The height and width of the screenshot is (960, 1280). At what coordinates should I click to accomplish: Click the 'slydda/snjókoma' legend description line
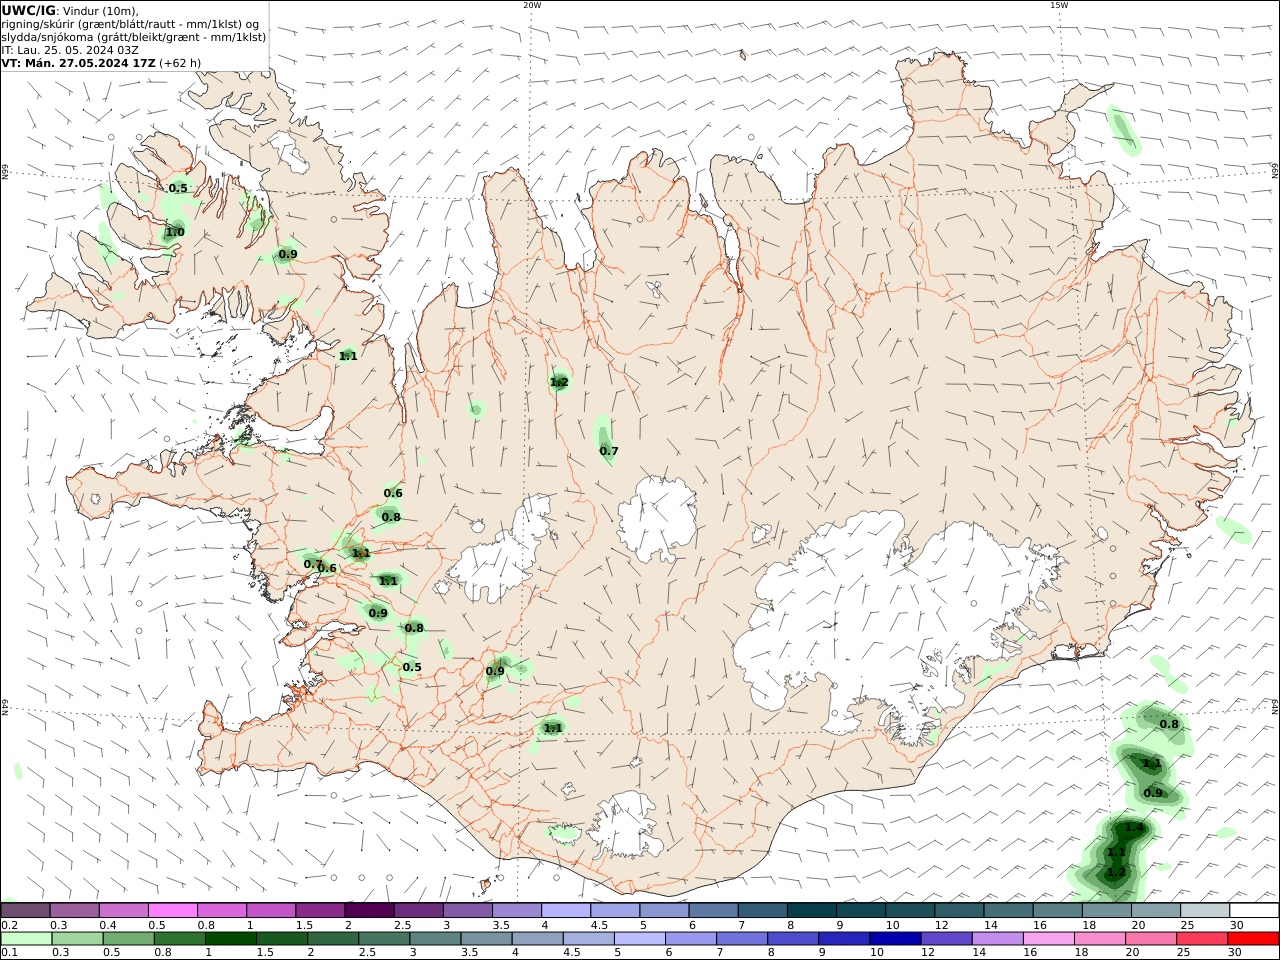[x=134, y=37]
